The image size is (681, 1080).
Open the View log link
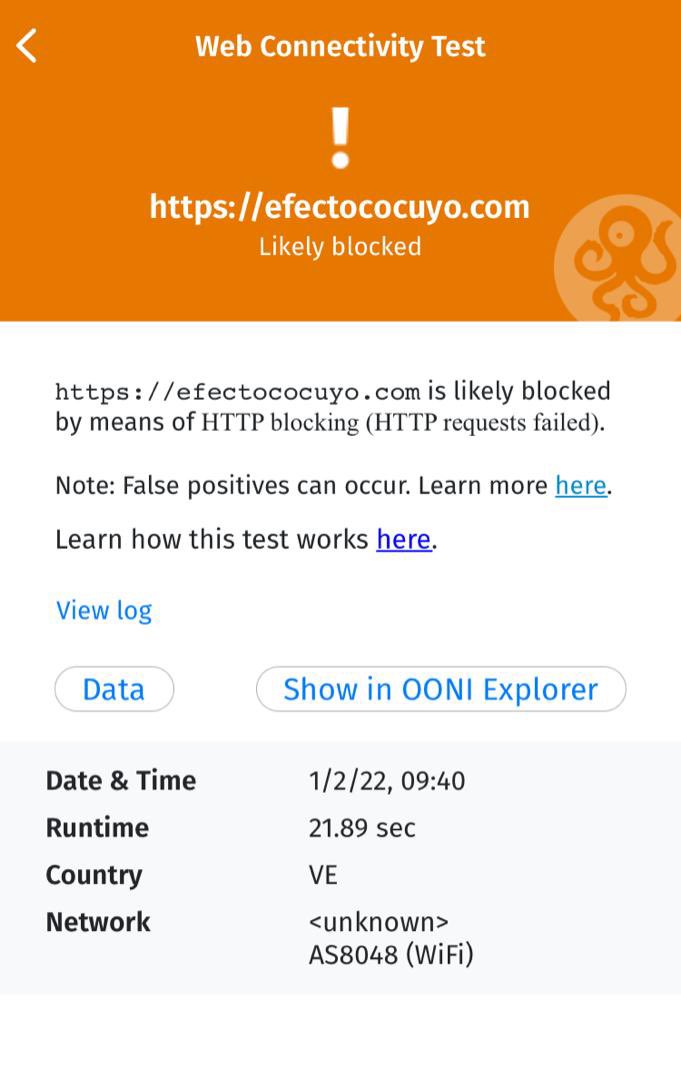click(104, 611)
